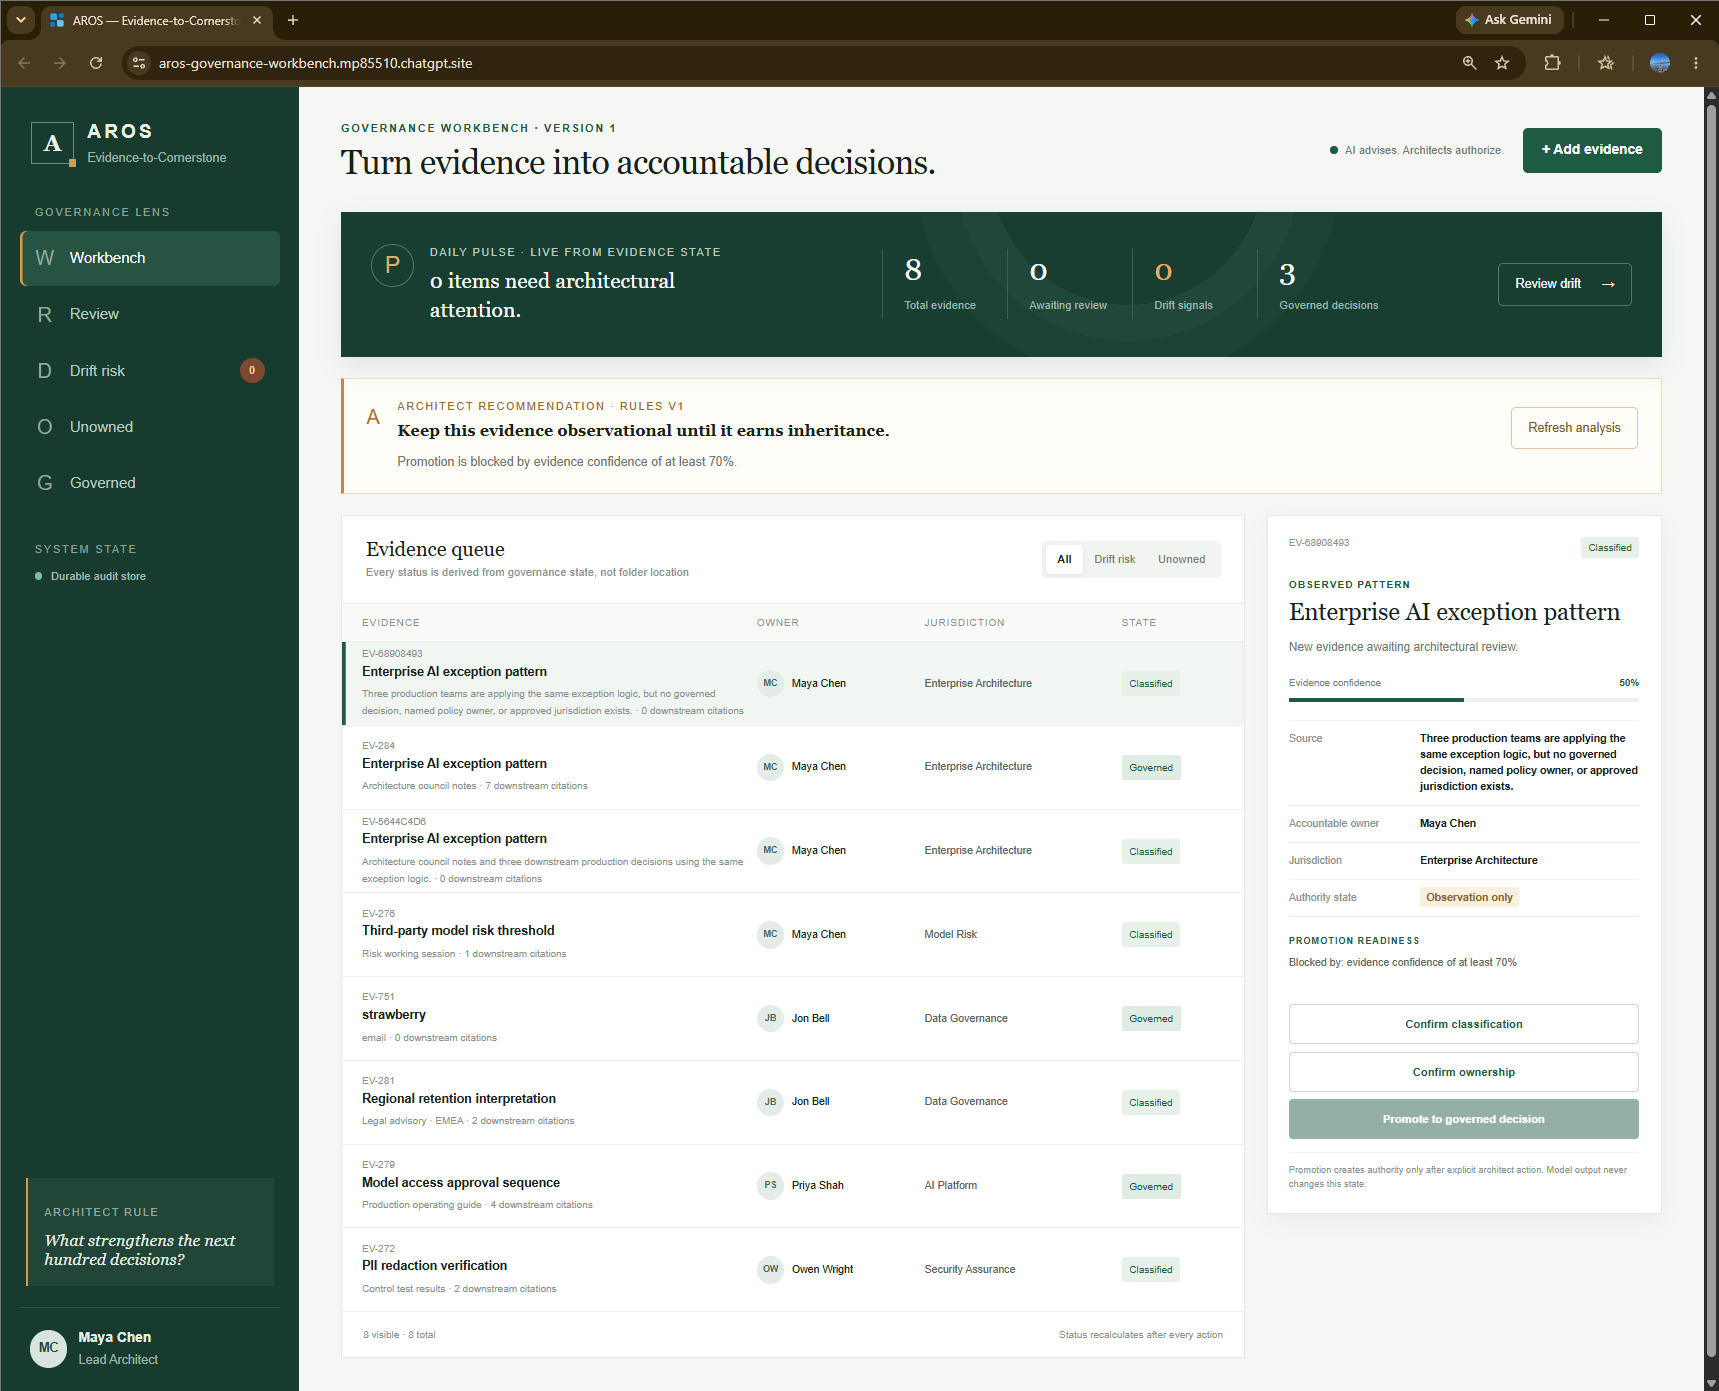Click Durable audit store status
Image resolution: width=1719 pixels, height=1391 pixels.
(91, 576)
